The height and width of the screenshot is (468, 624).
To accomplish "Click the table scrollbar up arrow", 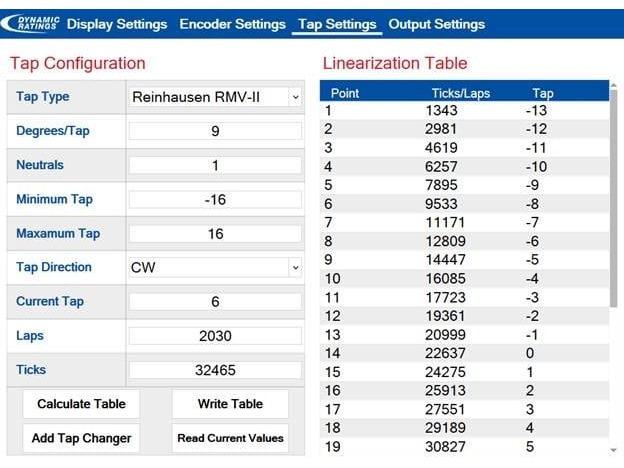I will 613,85.
